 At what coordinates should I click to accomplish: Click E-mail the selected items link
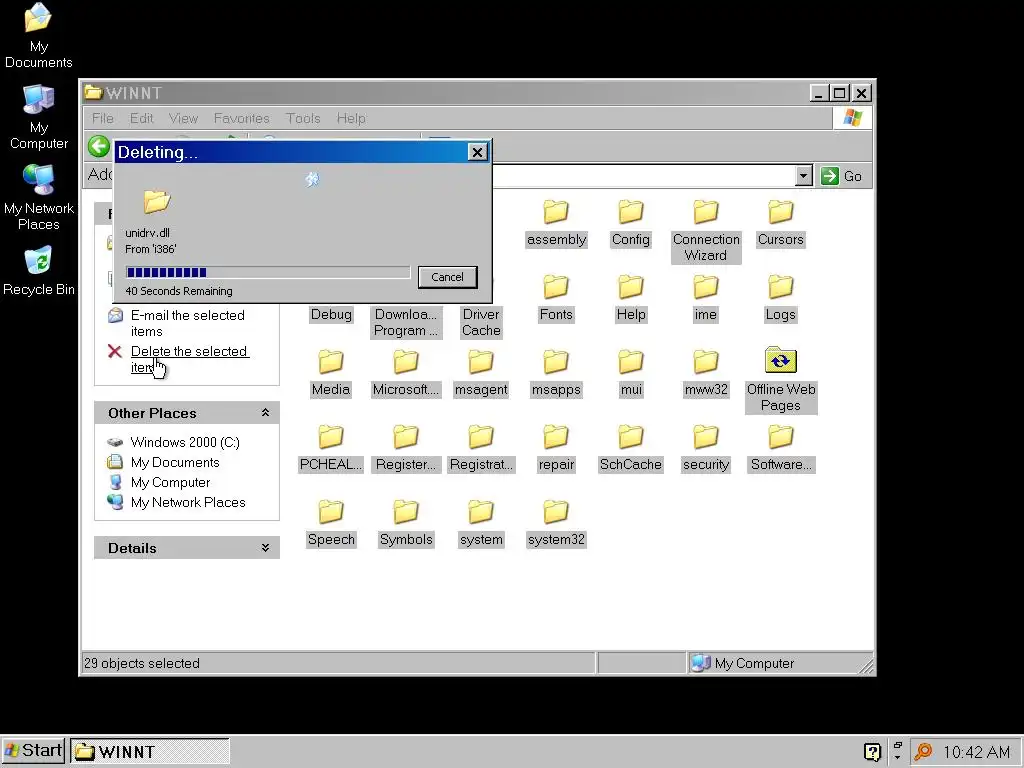187,323
